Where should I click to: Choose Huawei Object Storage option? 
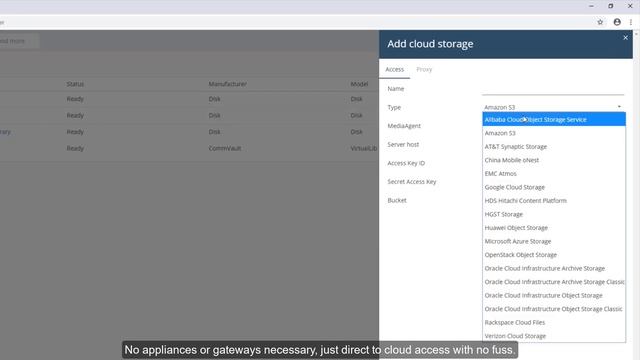[554, 228]
